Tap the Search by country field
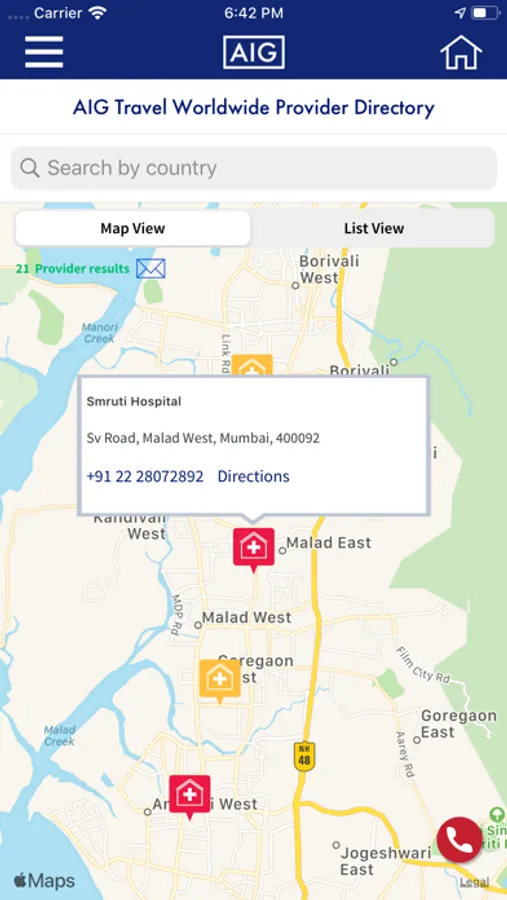507x900 pixels. click(254, 168)
